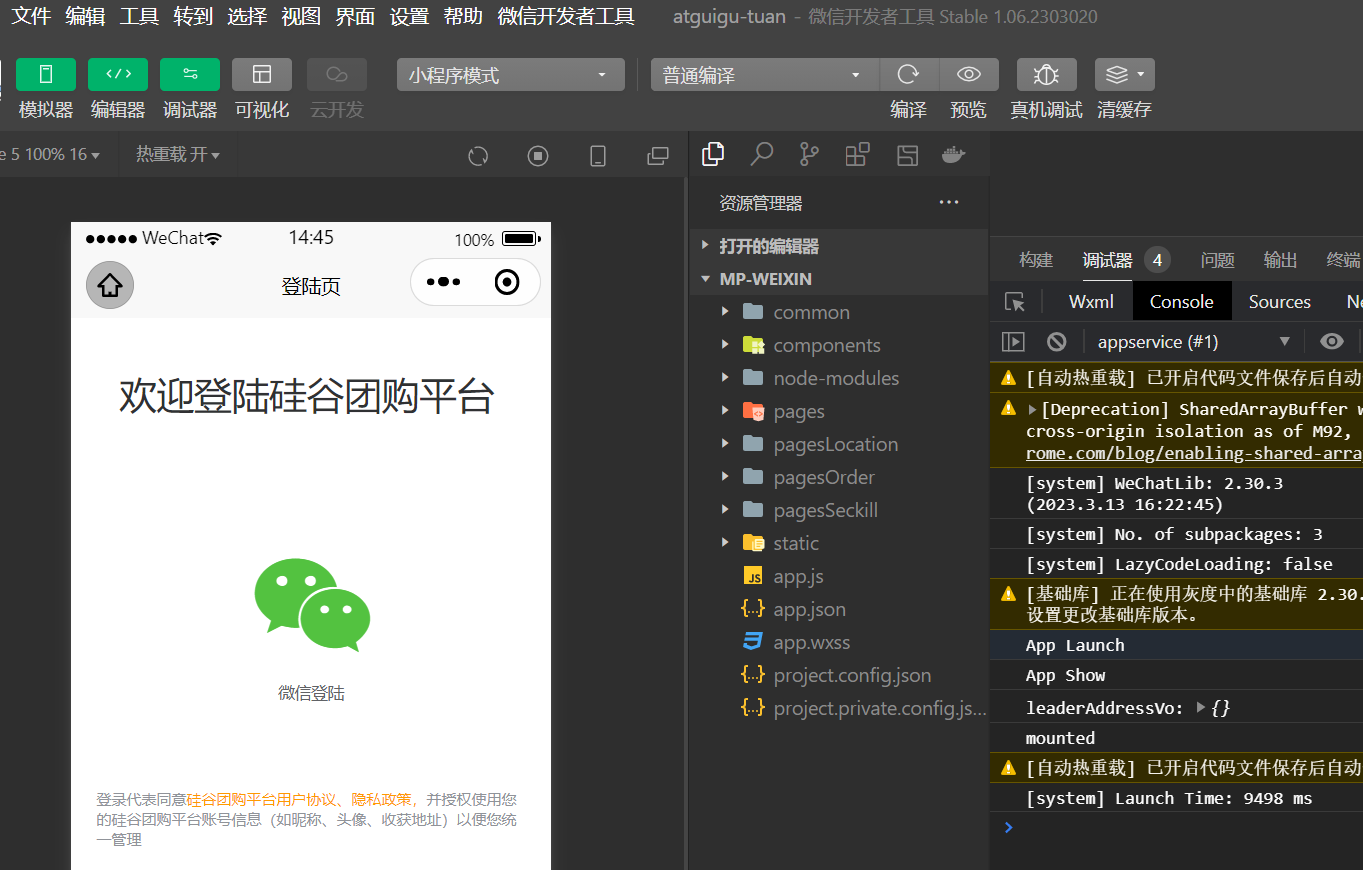Click the clear console icon
Screen dimensions: 1363x870
pos(1056,342)
